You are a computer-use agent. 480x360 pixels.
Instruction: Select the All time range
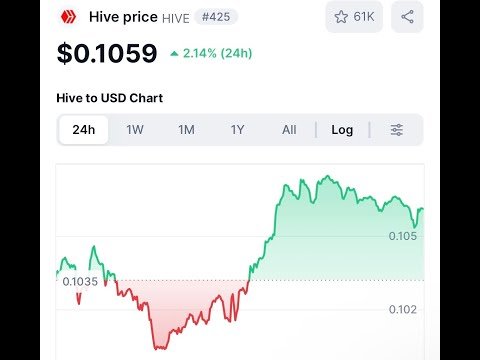pyautogui.click(x=289, y=130)
